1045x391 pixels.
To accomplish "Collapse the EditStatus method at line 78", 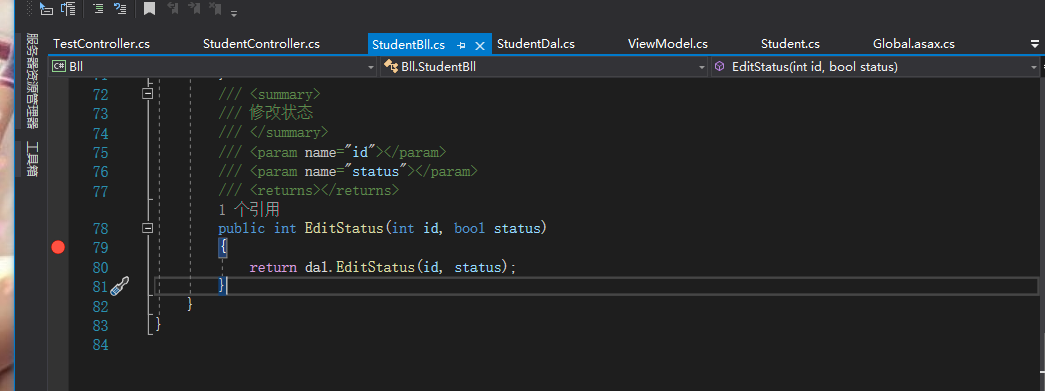I will tap(148, 228).
